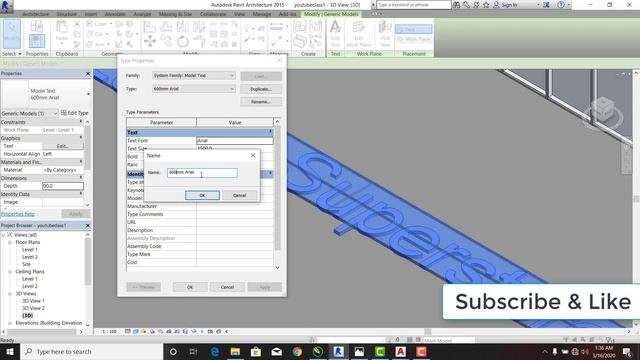
Task: Open the Help question mark icon
Action: coord(561,5)
